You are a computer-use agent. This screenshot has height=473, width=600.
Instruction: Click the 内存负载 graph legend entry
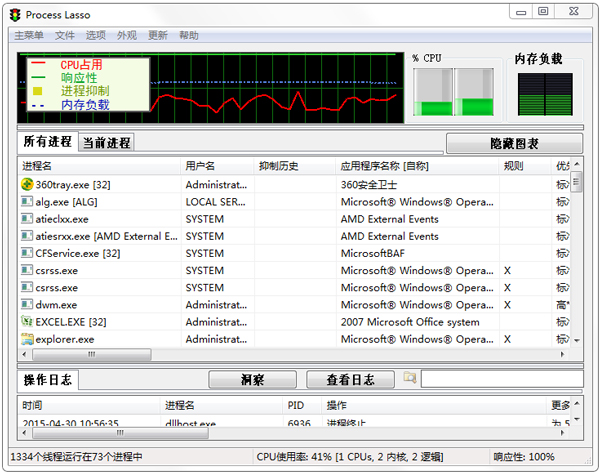(x=85, y=104)
